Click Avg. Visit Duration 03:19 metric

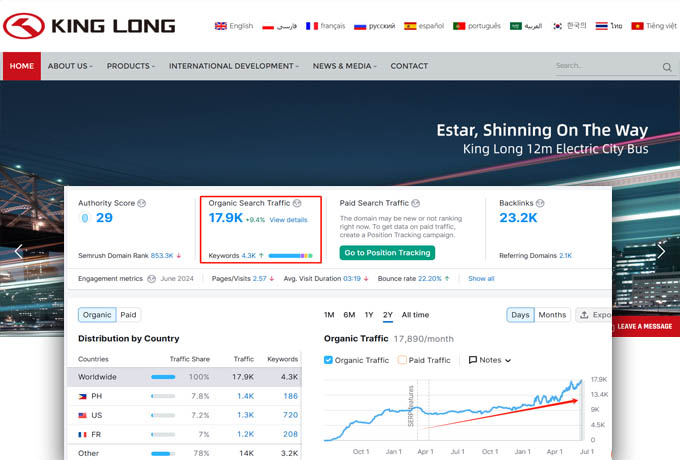(x=326, y=279)
